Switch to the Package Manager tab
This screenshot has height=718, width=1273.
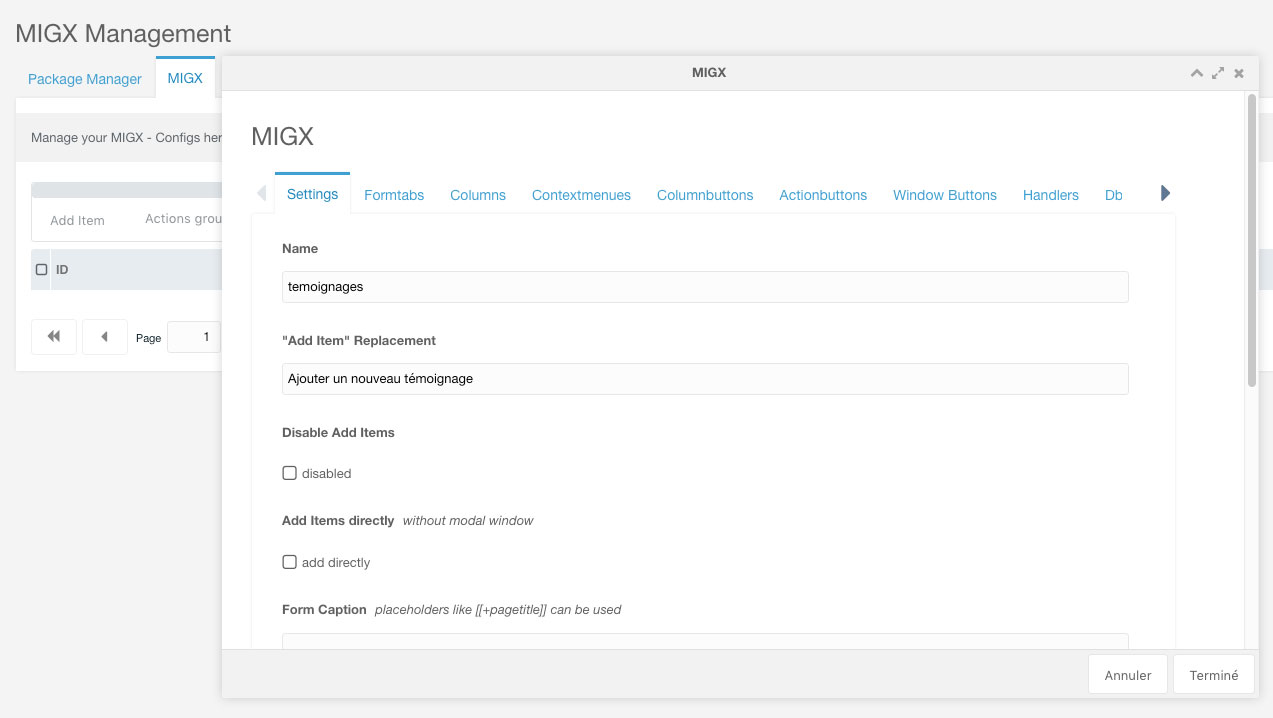(85, 79)
